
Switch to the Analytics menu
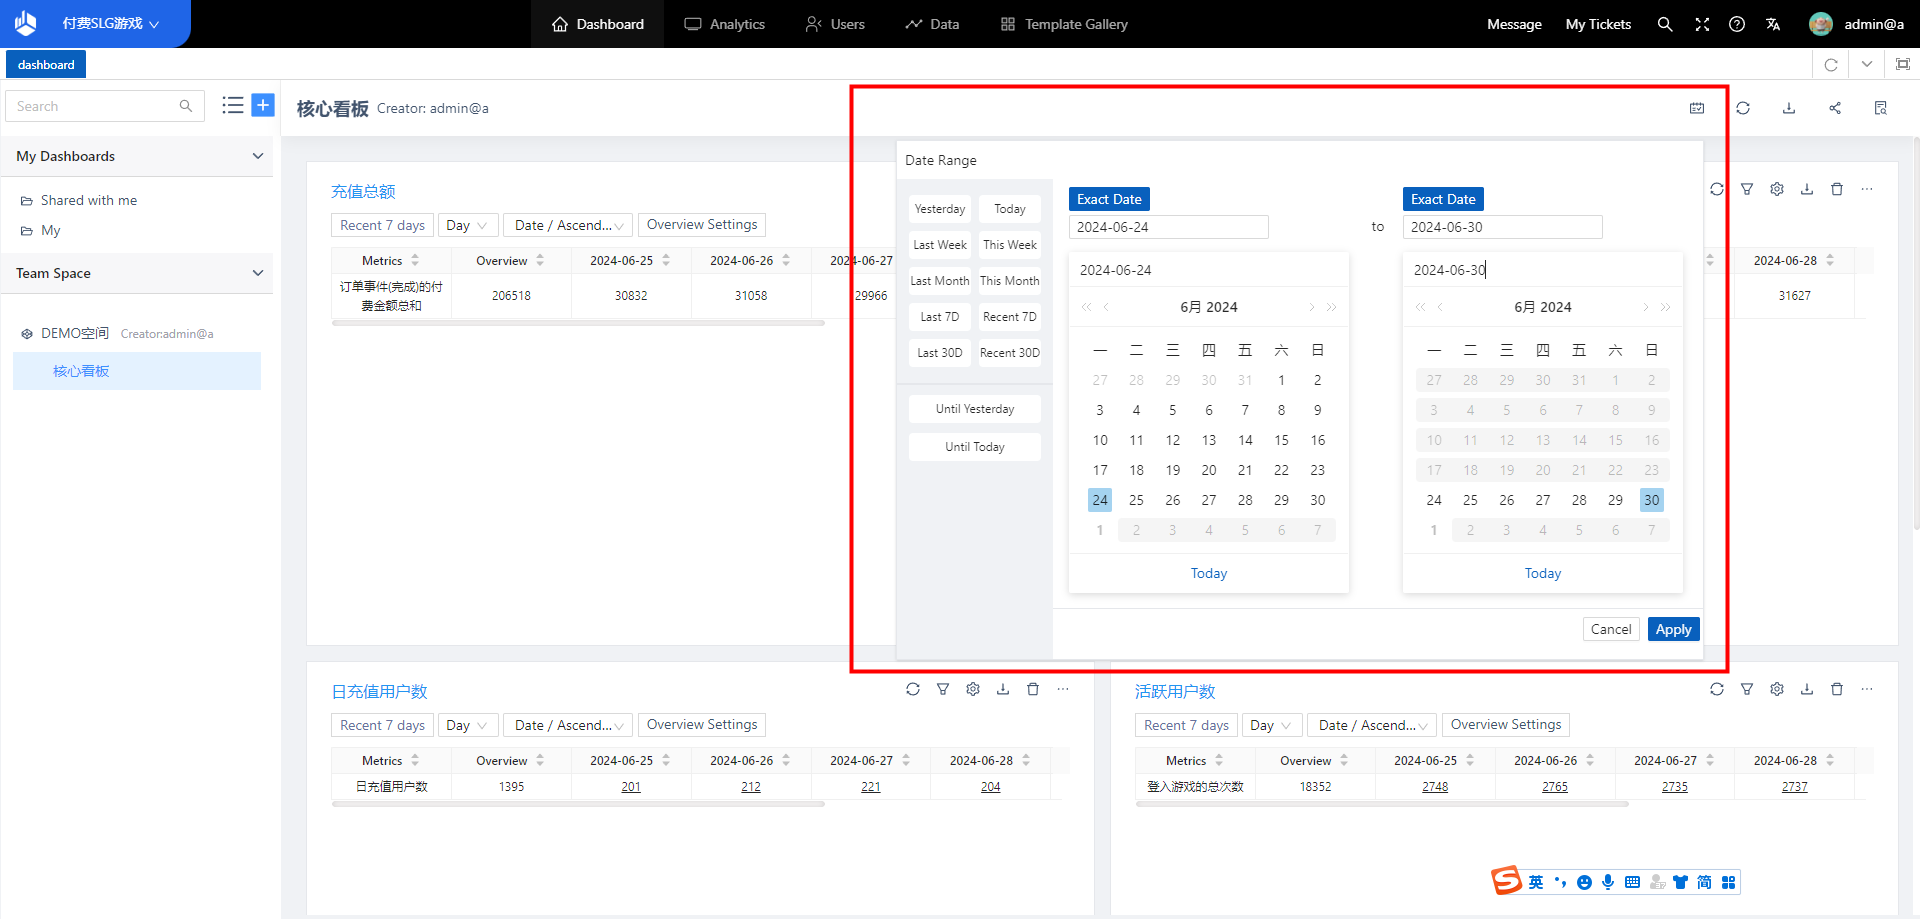(x=725, y=24)
